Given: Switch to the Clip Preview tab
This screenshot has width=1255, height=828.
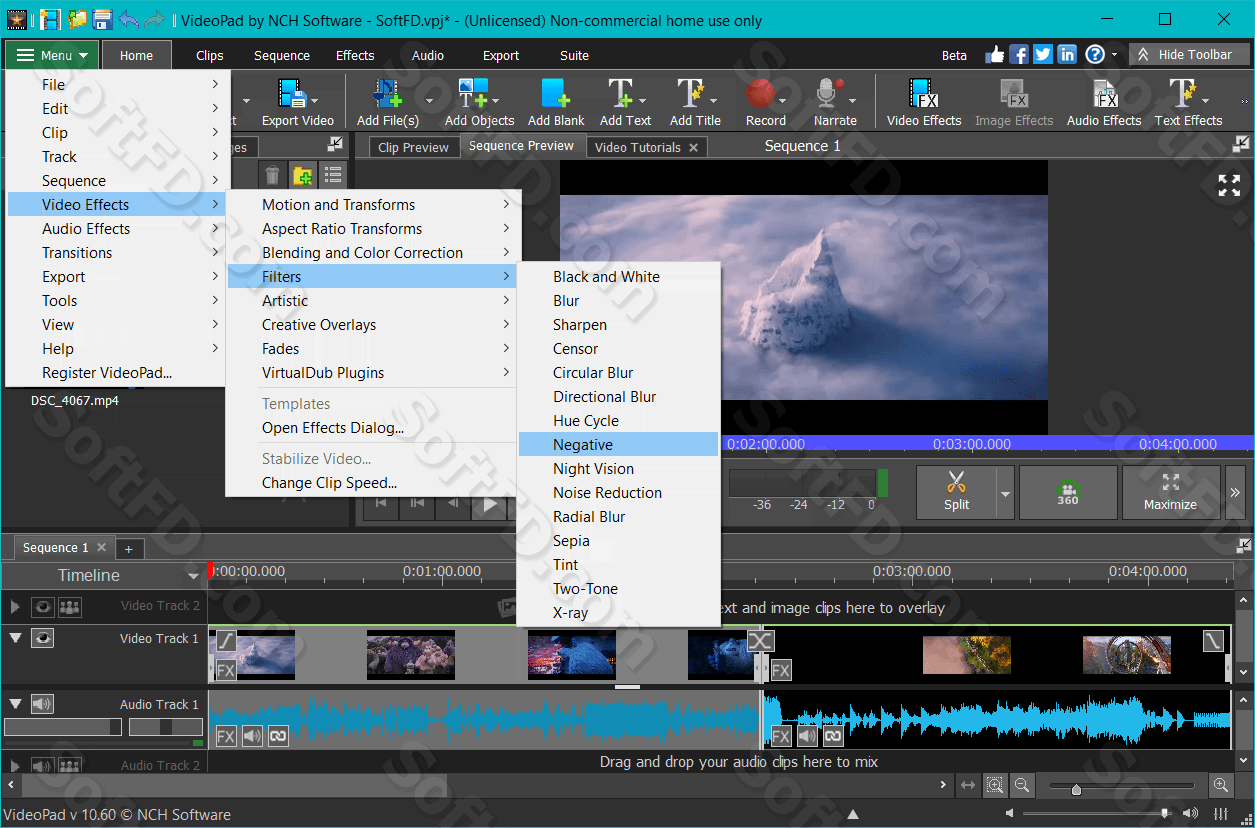Looking at the screenshot, I should point(413,147).
